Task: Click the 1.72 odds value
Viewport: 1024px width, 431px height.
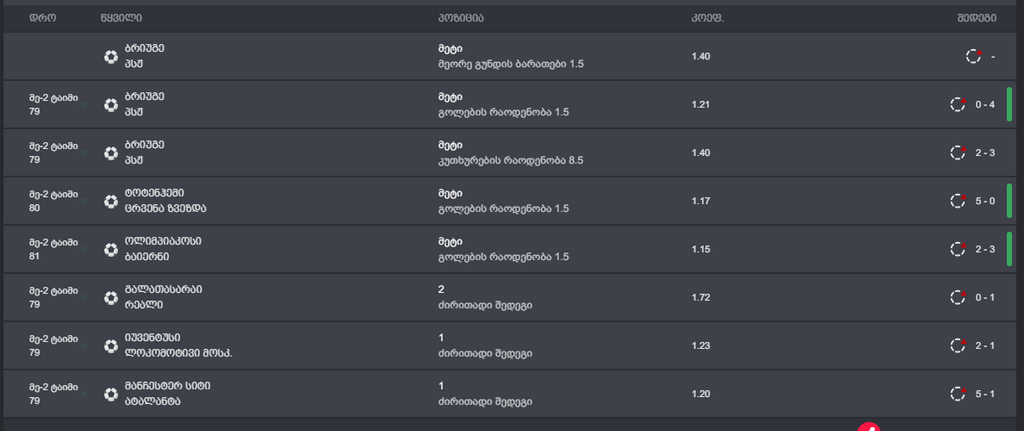Action: [x=701, y=298]
